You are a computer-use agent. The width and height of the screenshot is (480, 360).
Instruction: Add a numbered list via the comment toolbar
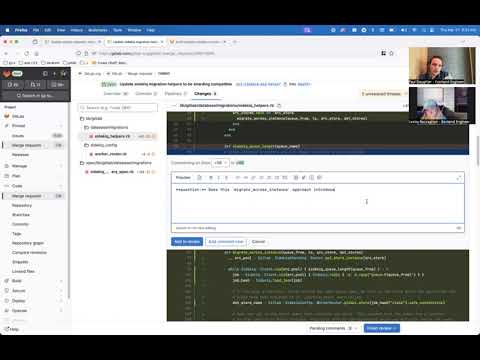pyautogui.click(x=269, y=178)
